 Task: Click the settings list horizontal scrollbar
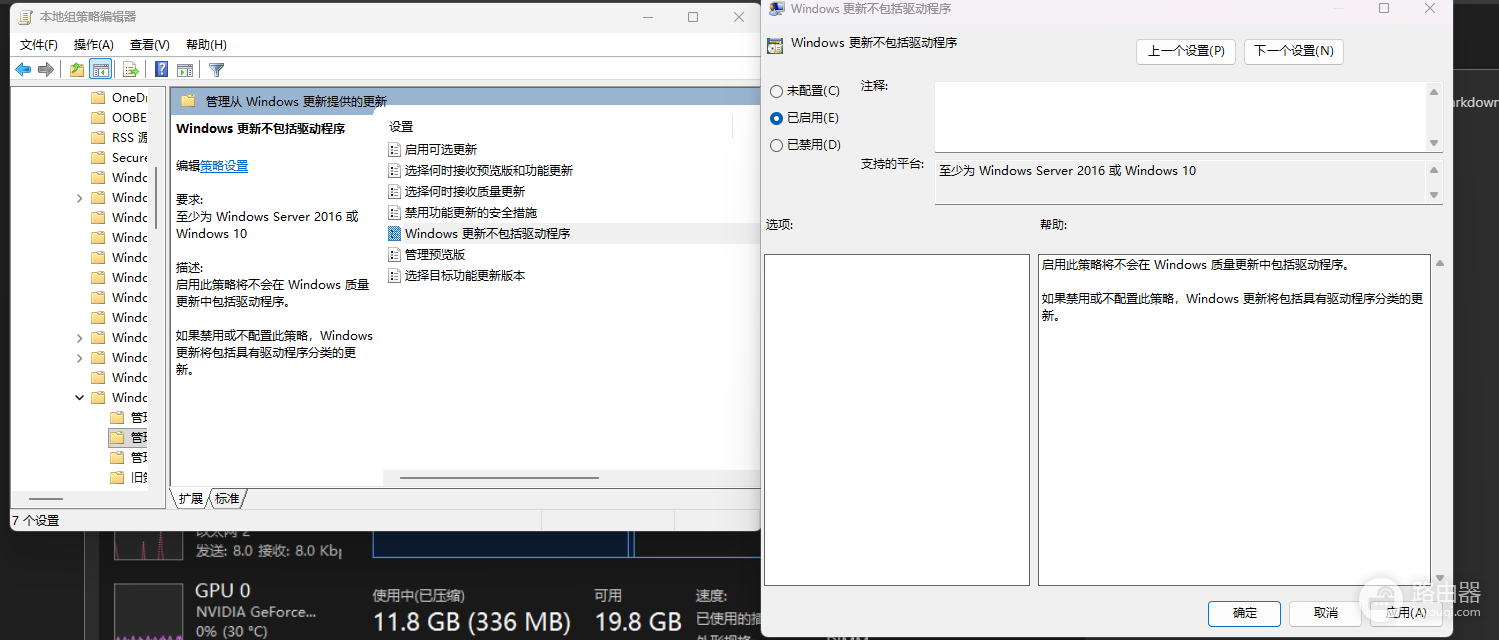(x=499, y=478)
